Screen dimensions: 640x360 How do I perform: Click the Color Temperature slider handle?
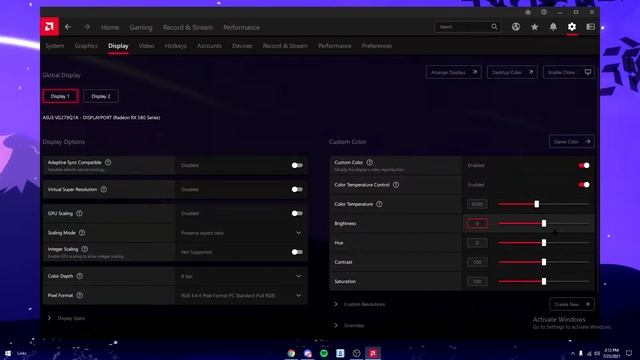(537, 204)
